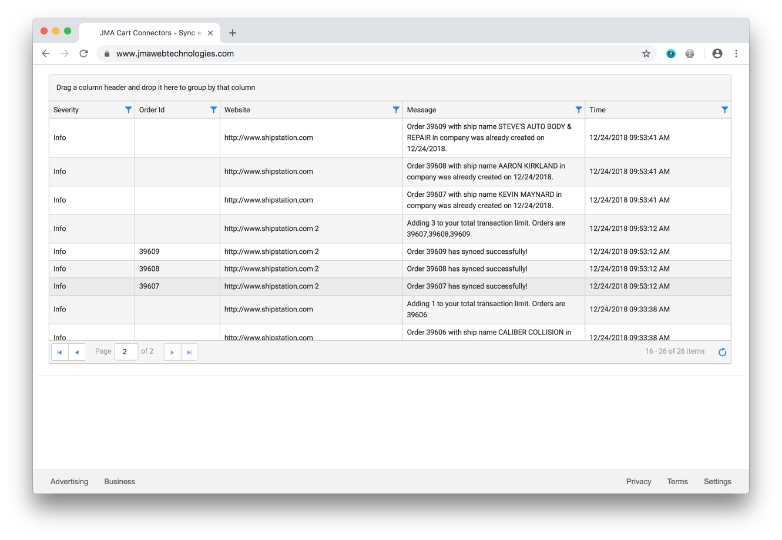Click the browser forward arrow
Screen dimensions: 782x540
coord(64,53)
